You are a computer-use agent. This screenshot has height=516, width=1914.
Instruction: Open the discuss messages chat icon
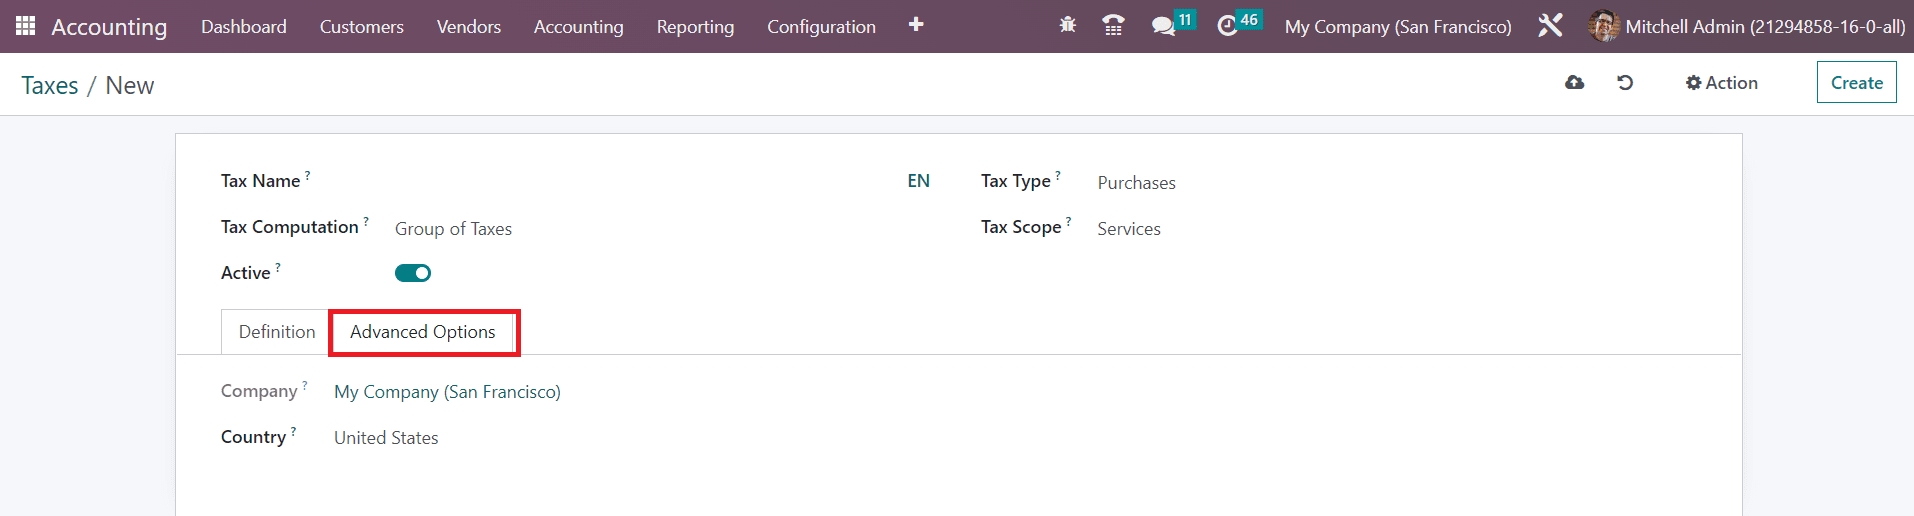coord(1163,26)
